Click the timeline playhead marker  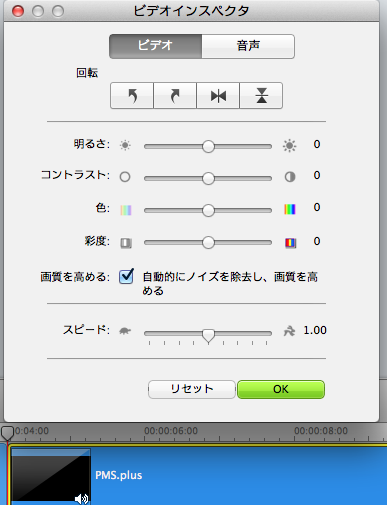[x=7, y=433]
